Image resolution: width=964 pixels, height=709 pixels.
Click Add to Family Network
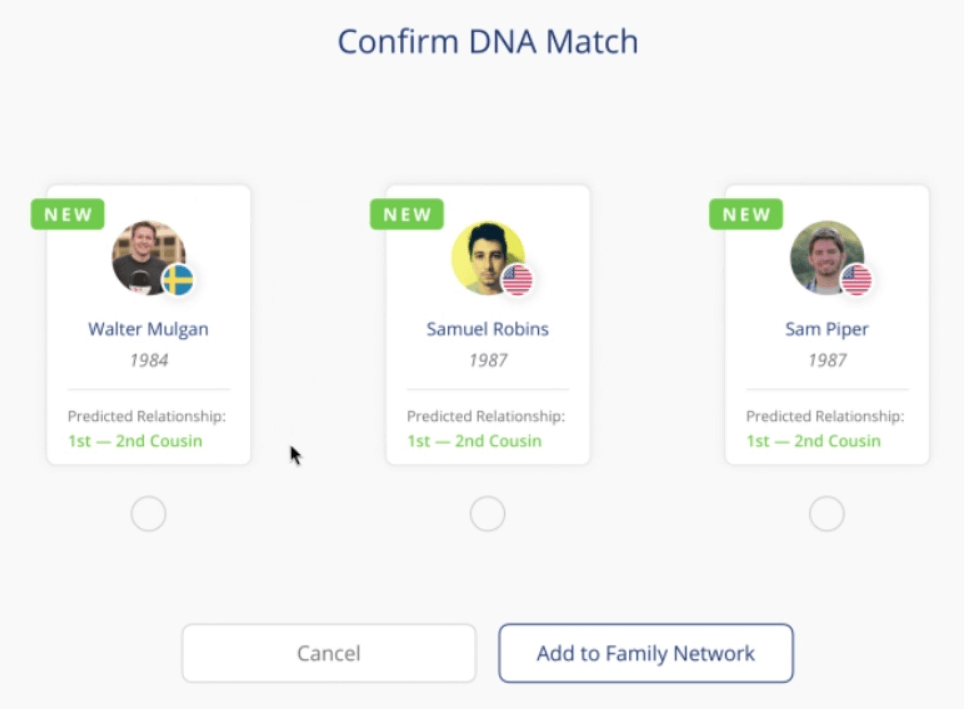[x=645, y=652]
